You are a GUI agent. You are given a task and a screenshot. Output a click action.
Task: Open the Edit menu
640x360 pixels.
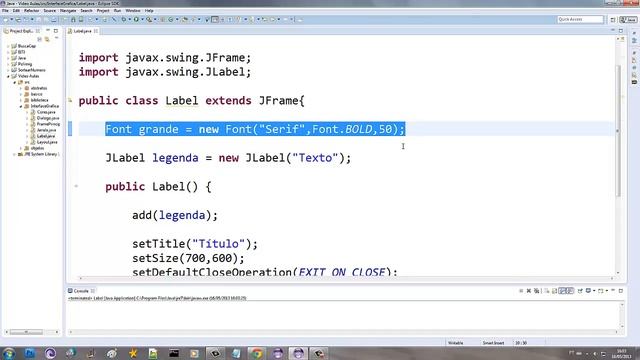point(16,11)
